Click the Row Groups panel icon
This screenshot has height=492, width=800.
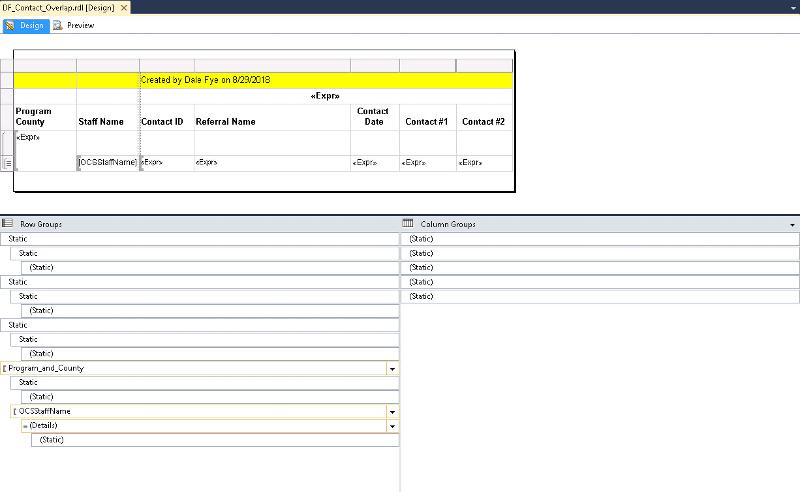[7, 223]
